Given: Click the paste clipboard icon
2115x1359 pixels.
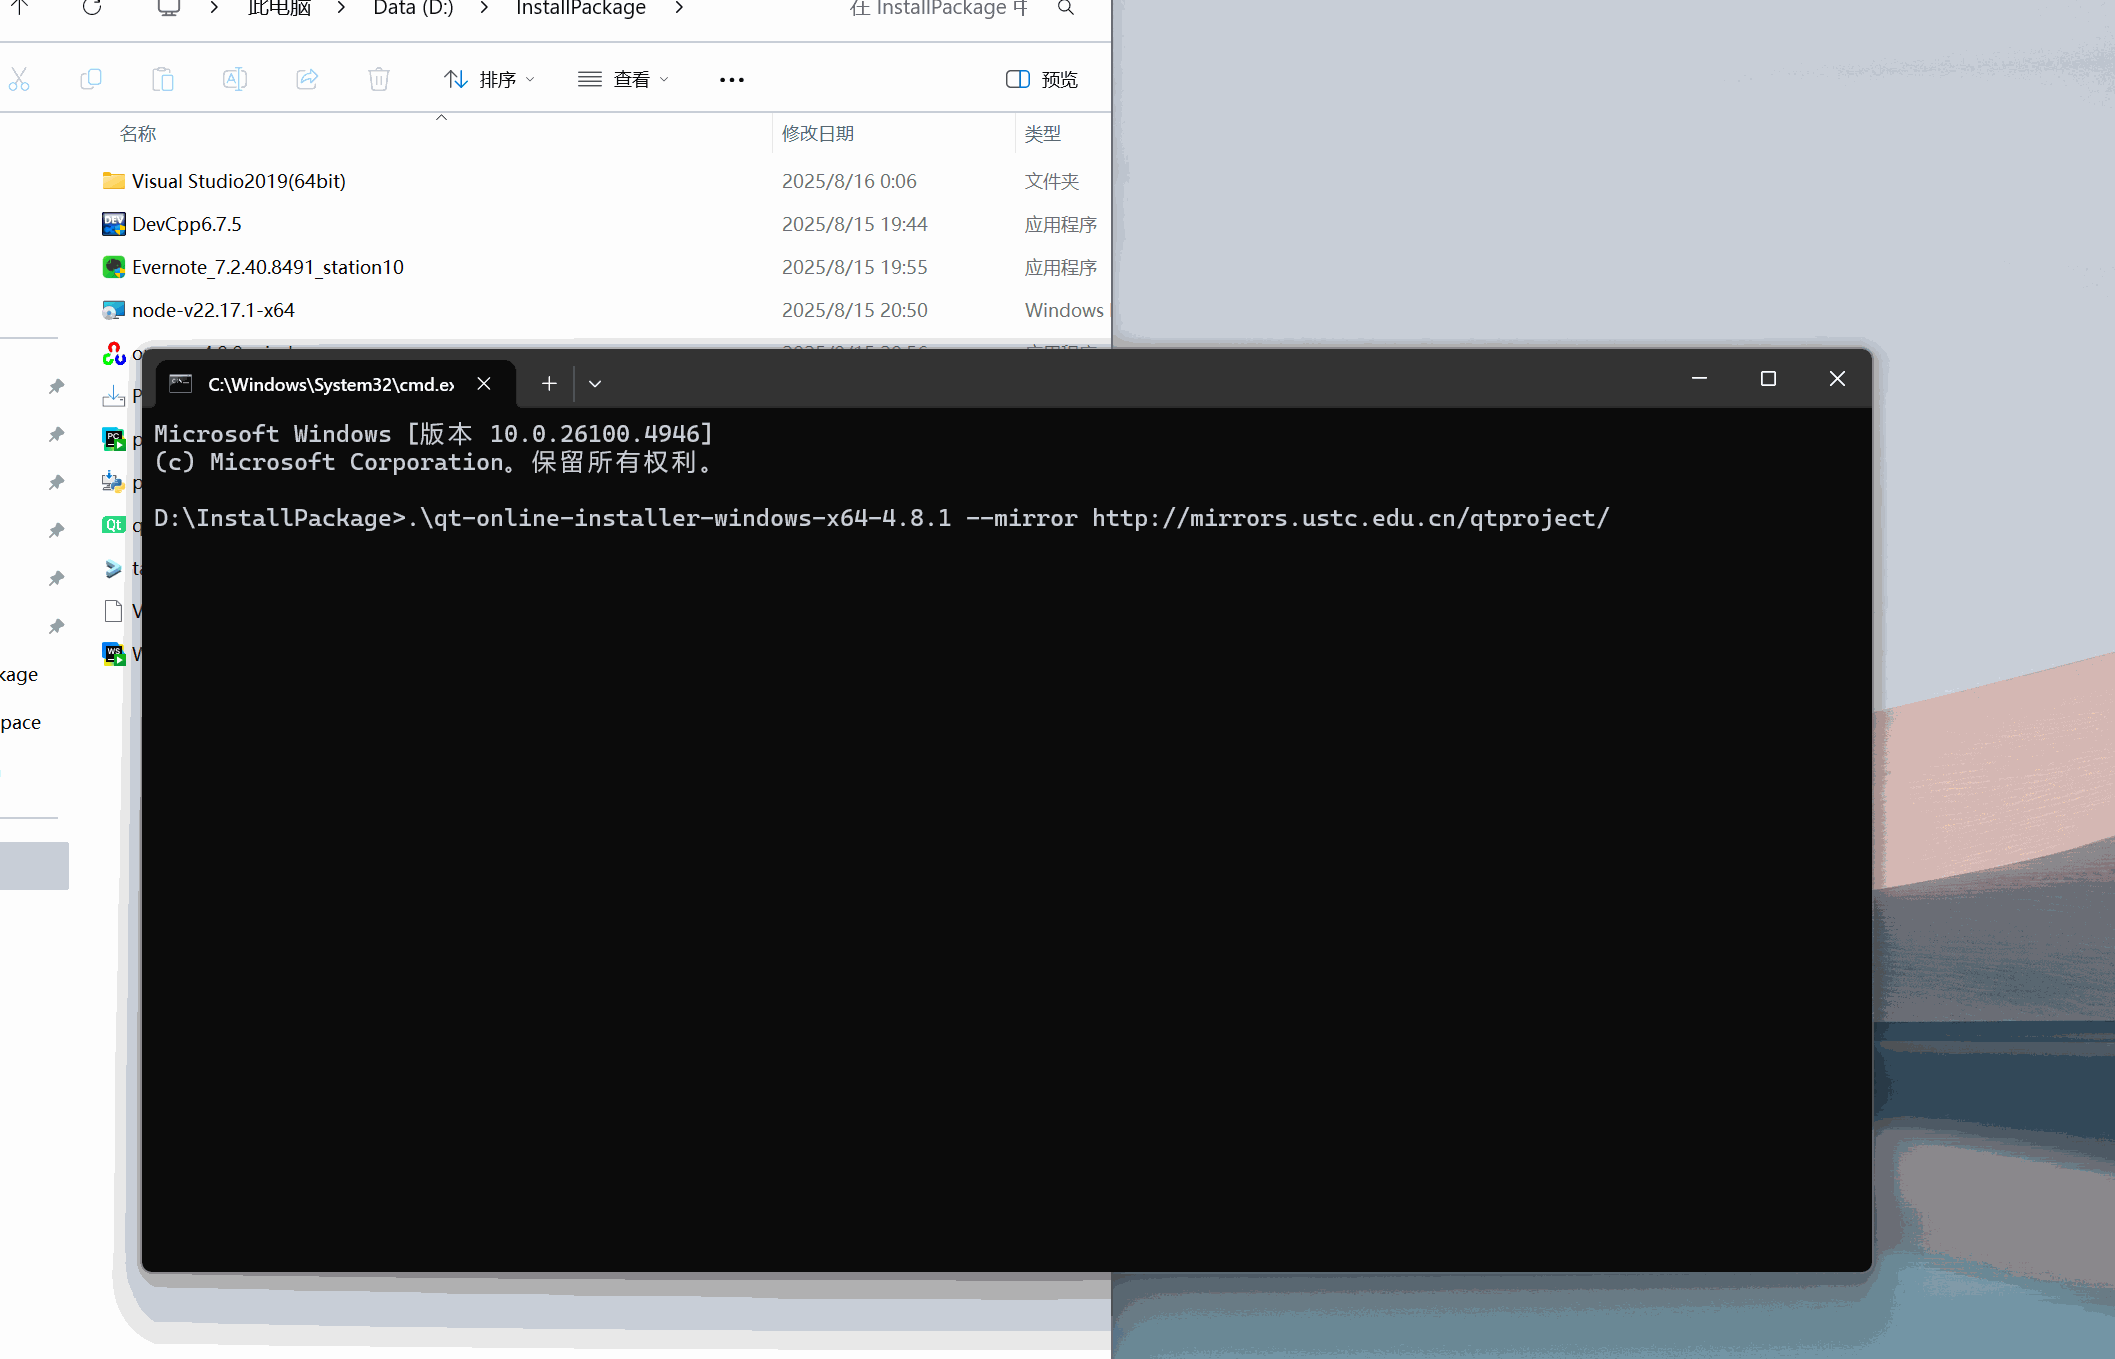Looking at the screenshot, I should [x=163, y=79].
